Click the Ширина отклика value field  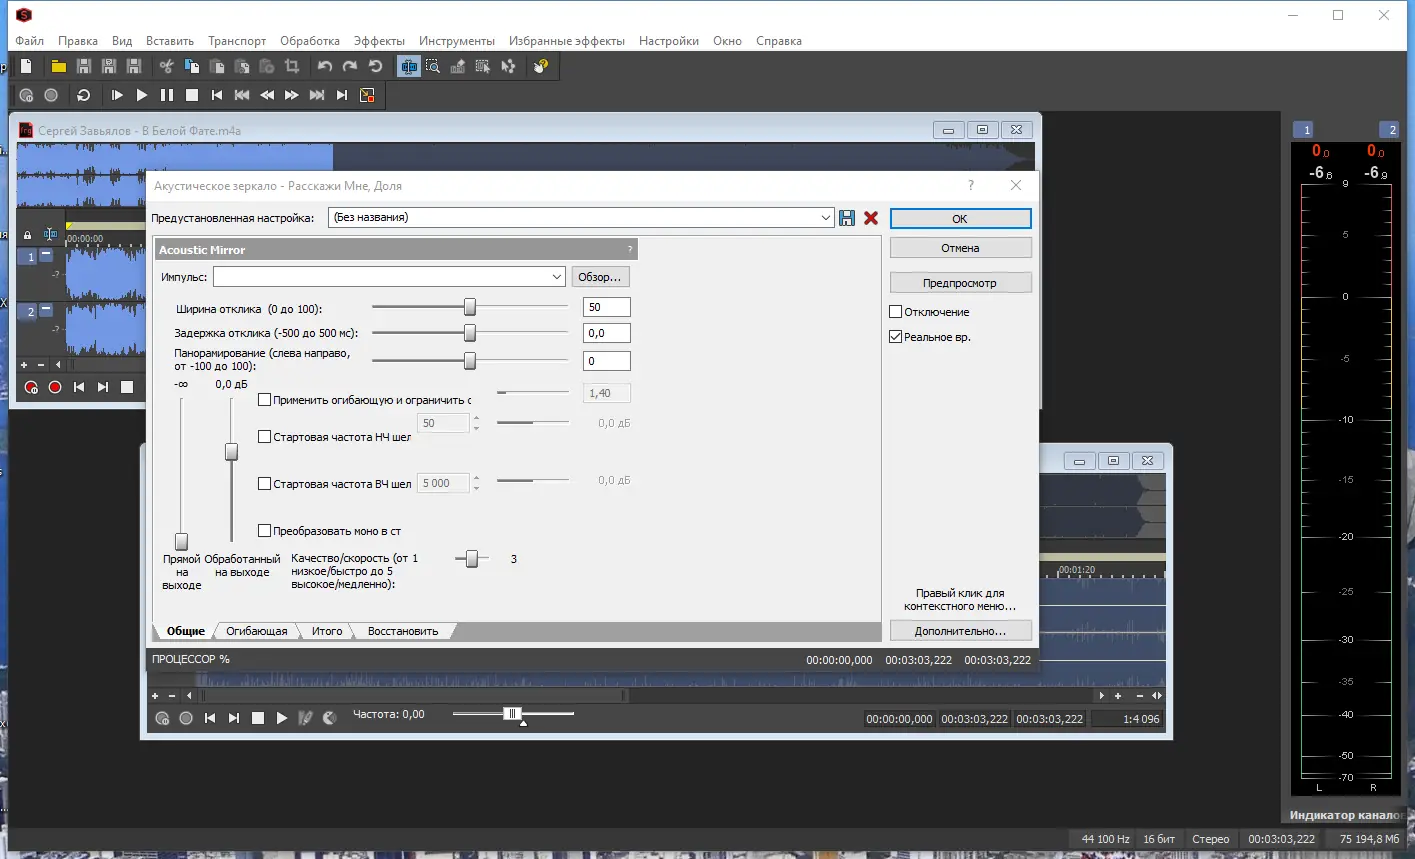click(x=607, y=307)
